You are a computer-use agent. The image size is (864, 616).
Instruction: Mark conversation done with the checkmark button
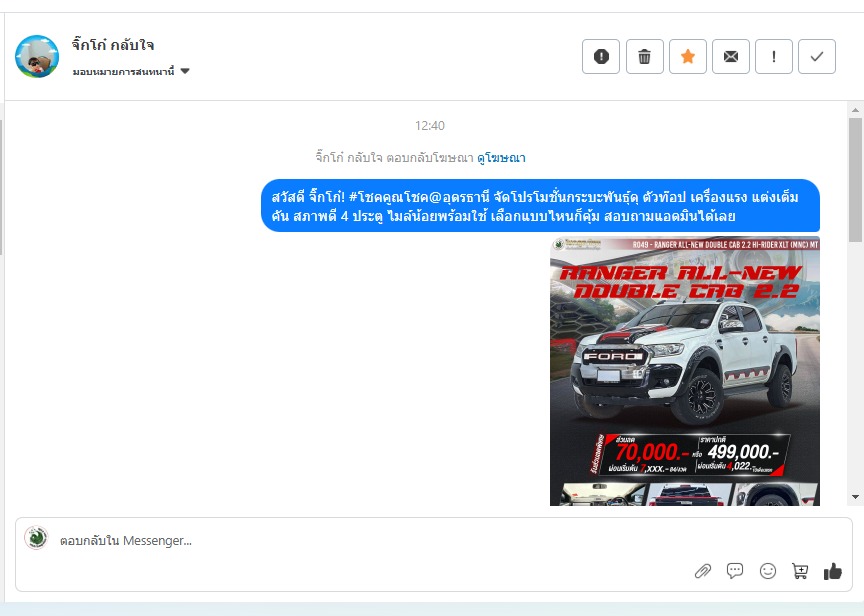pos(817,56)
